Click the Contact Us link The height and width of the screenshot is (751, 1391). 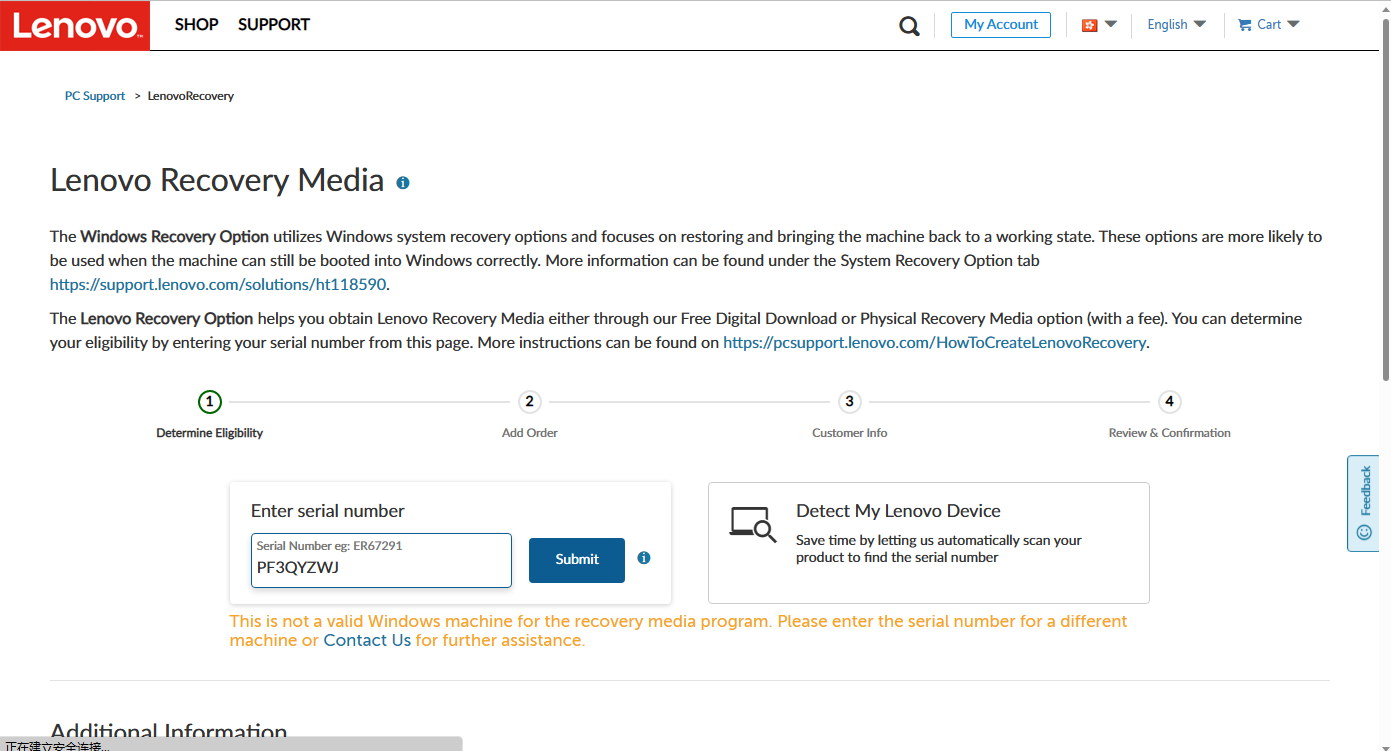367,640
